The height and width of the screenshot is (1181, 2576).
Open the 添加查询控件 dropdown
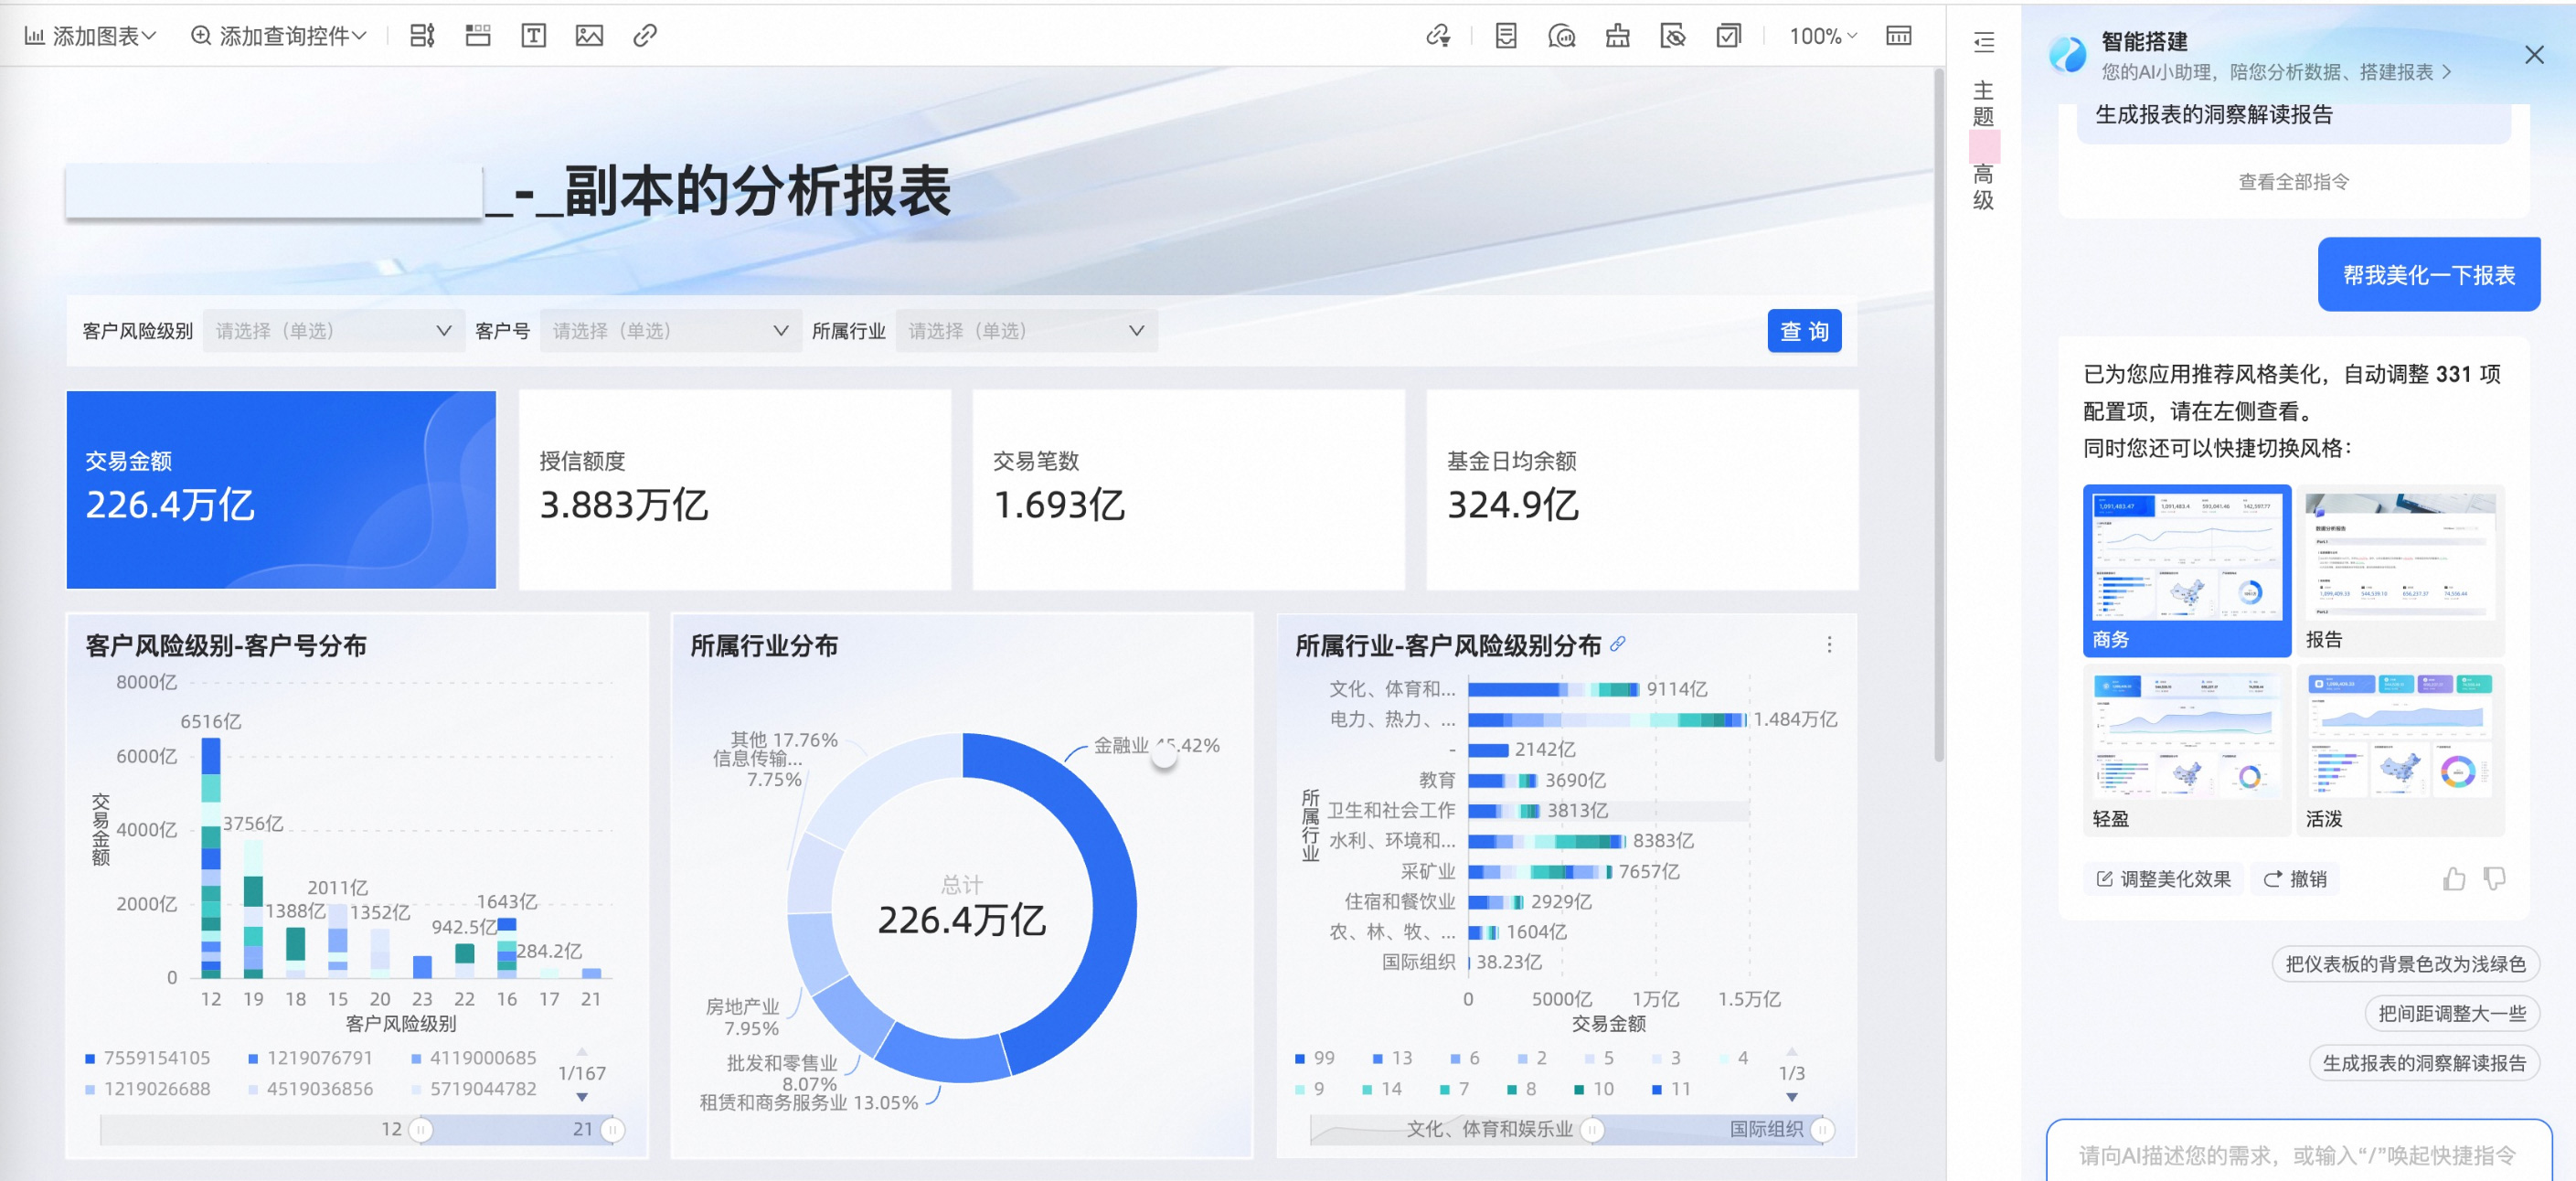278,36
